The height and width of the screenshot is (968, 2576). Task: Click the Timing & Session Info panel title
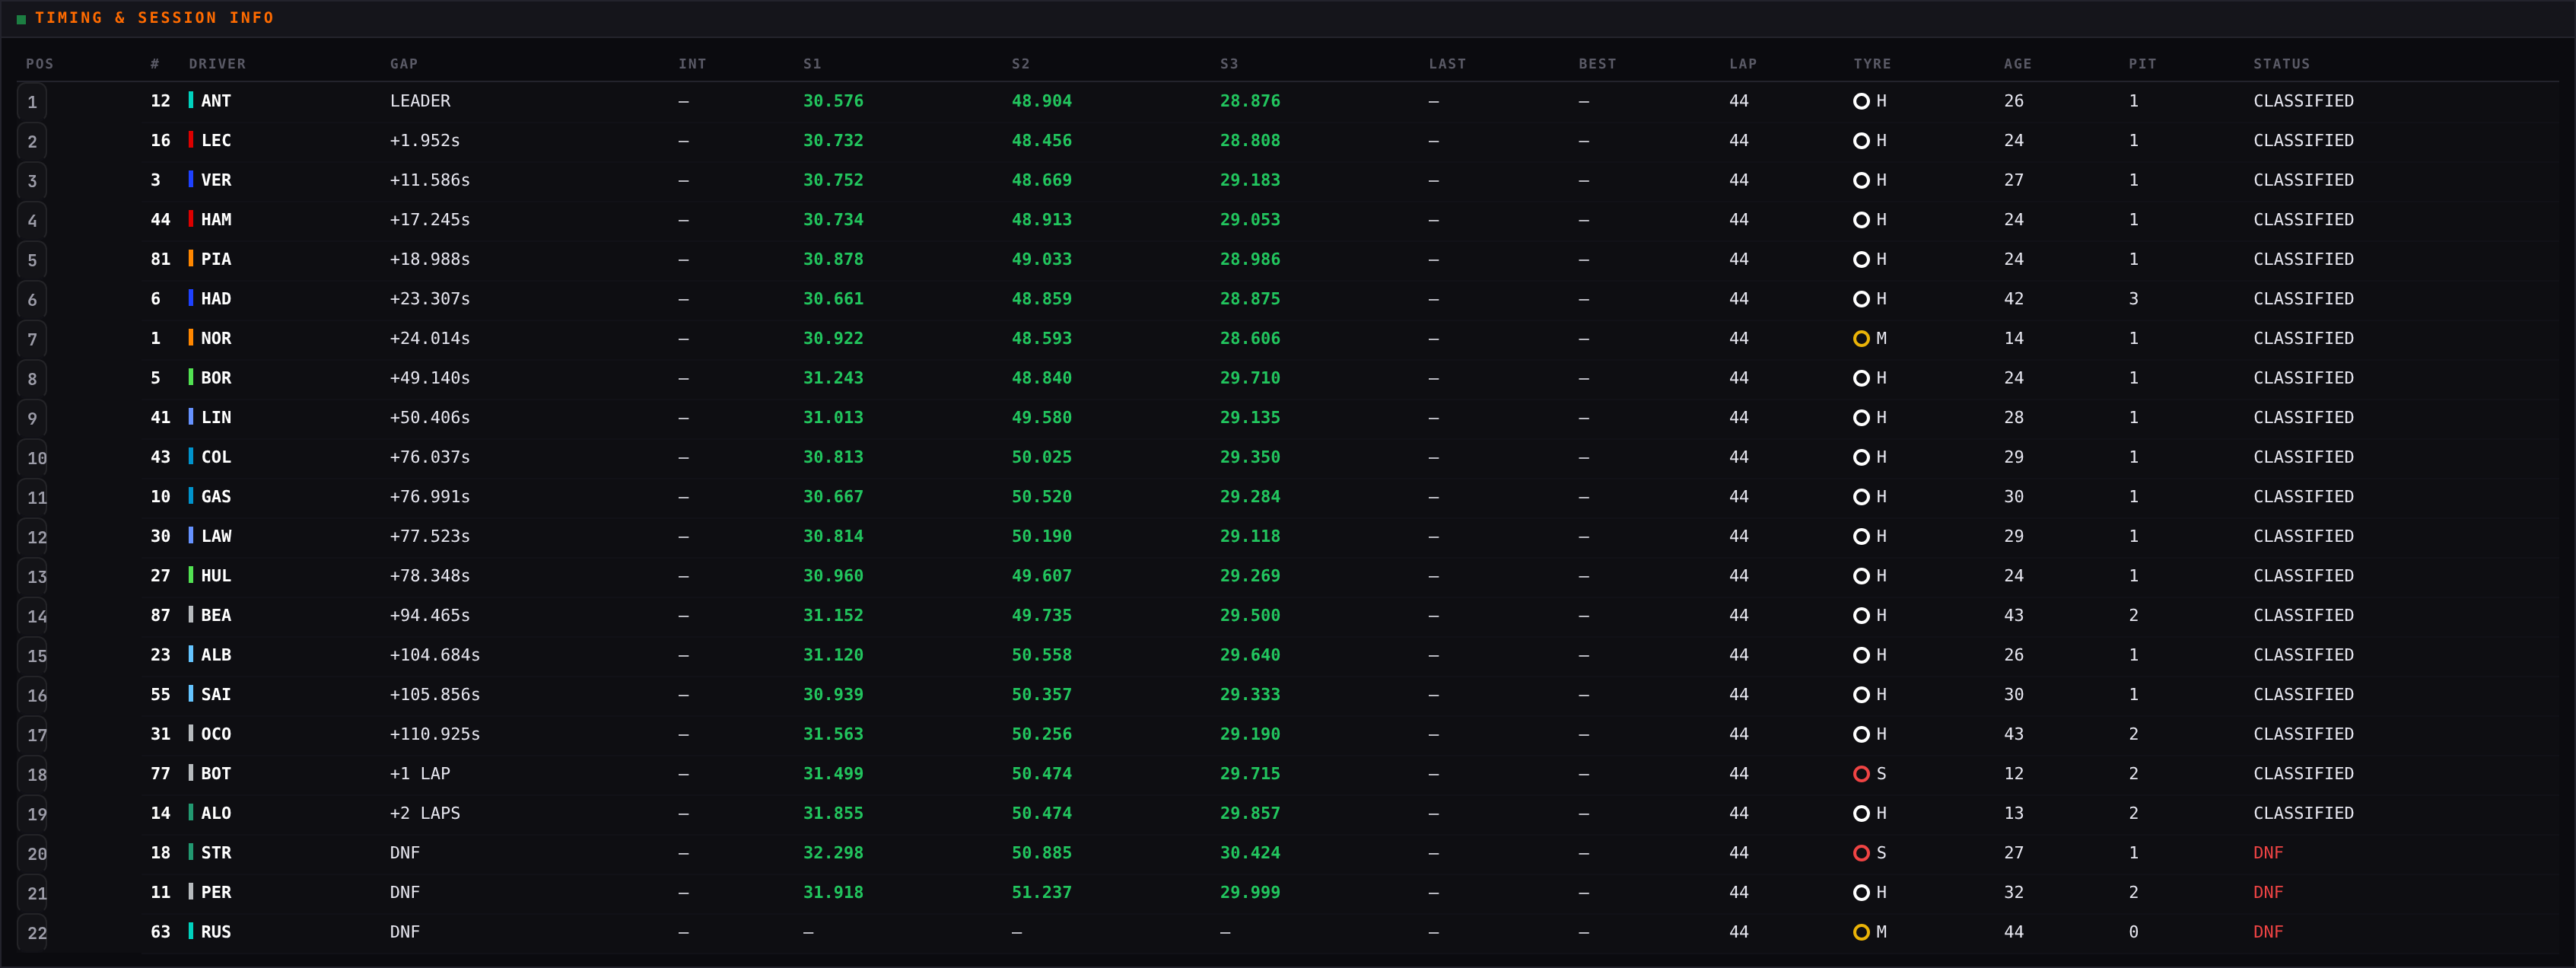[154, 18]
